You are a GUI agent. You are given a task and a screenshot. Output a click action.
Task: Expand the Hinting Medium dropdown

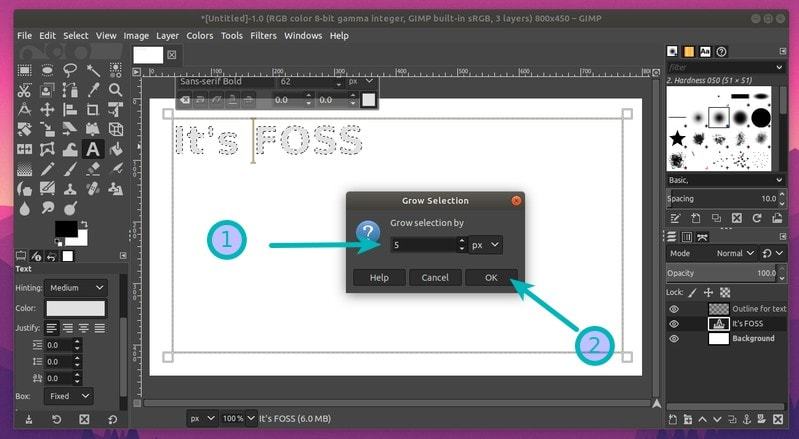[75, 288]
